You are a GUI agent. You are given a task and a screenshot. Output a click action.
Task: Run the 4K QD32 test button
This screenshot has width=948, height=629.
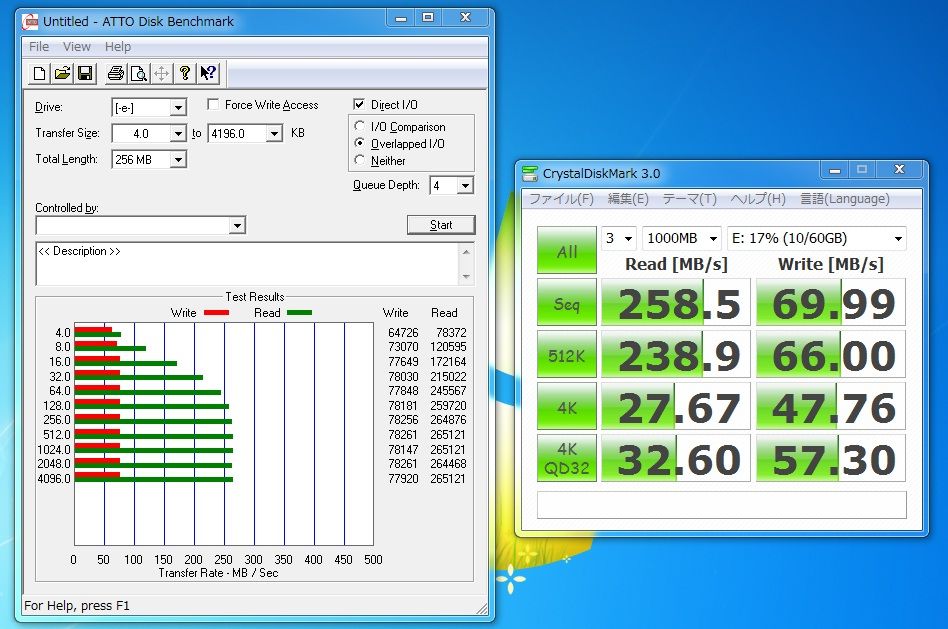click(567, 458)
